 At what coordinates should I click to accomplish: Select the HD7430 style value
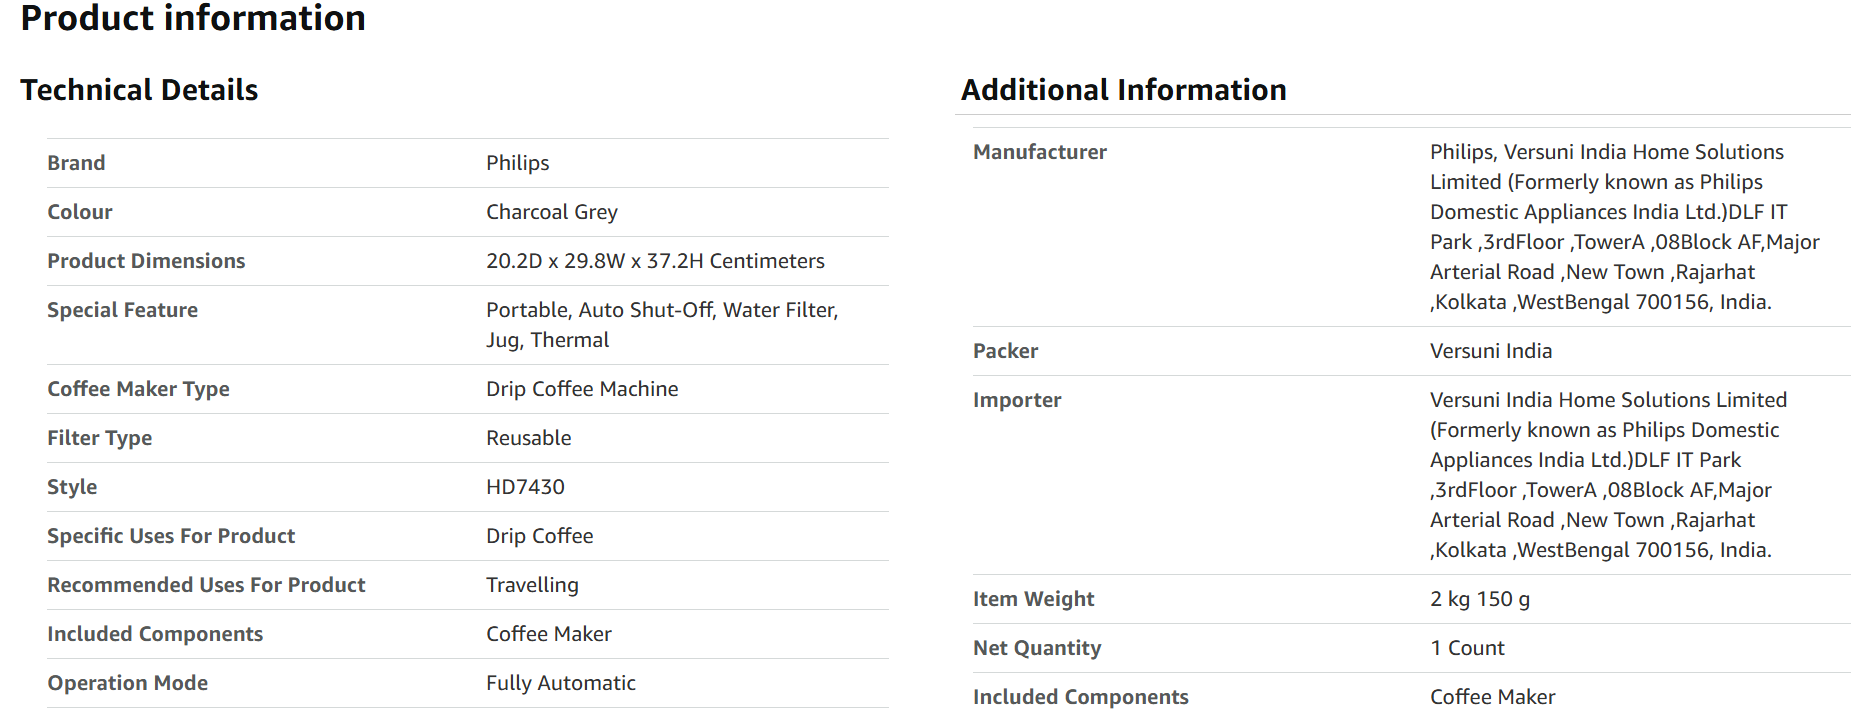point(525,487)
